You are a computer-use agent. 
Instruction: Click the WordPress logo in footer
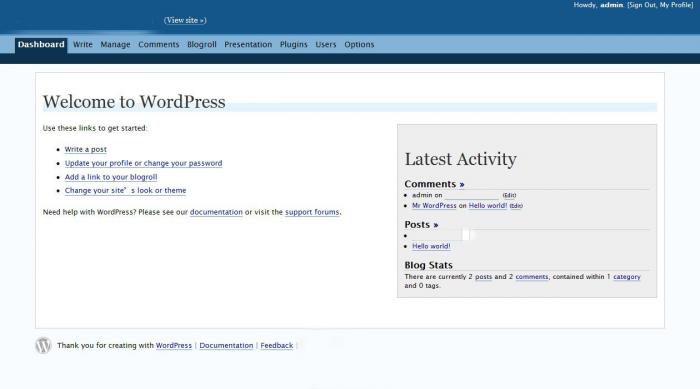click(x=43, y=345)
